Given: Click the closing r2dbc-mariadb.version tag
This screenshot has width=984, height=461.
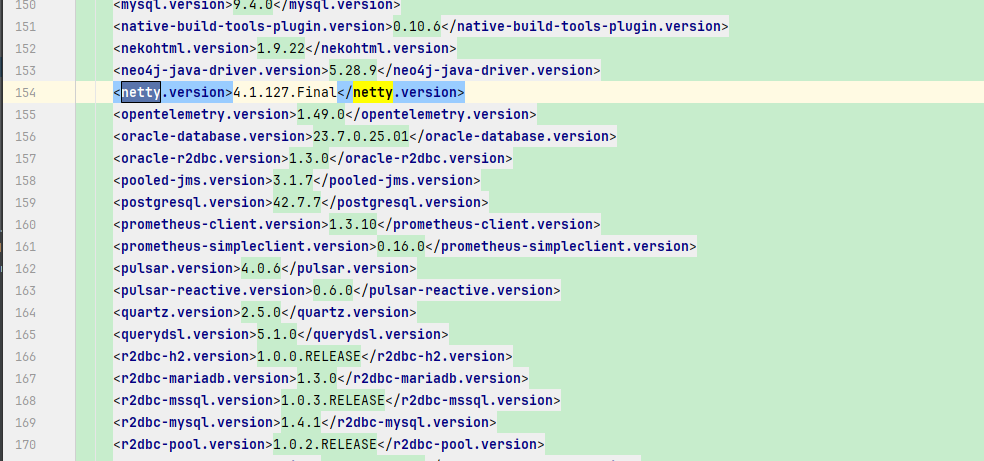Looking at the screenshot, I should point(432,378).
